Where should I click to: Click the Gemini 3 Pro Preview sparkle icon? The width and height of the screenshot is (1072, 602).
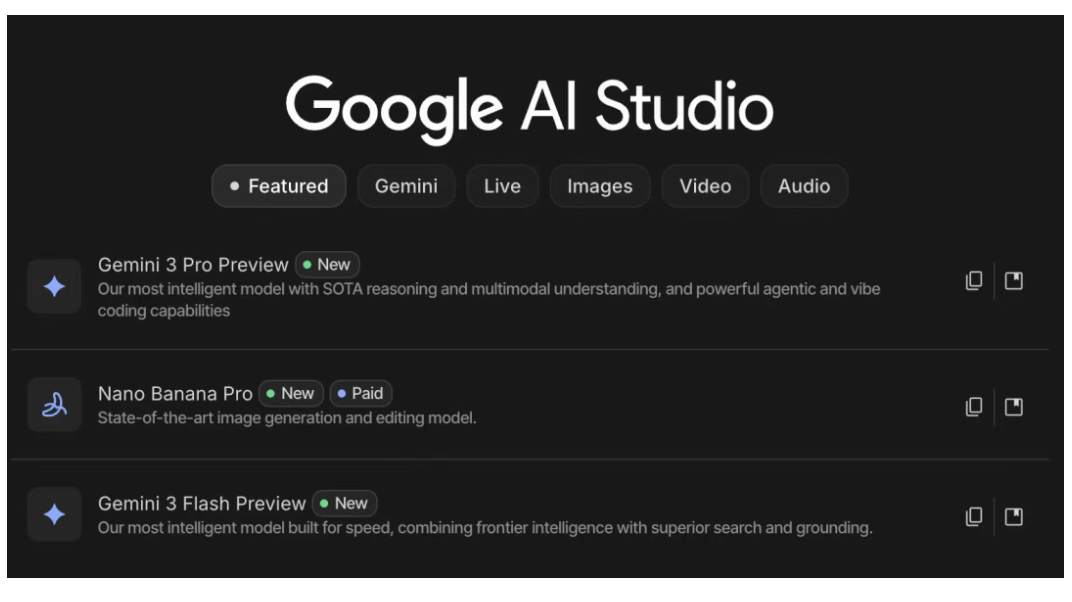point(54,287)
